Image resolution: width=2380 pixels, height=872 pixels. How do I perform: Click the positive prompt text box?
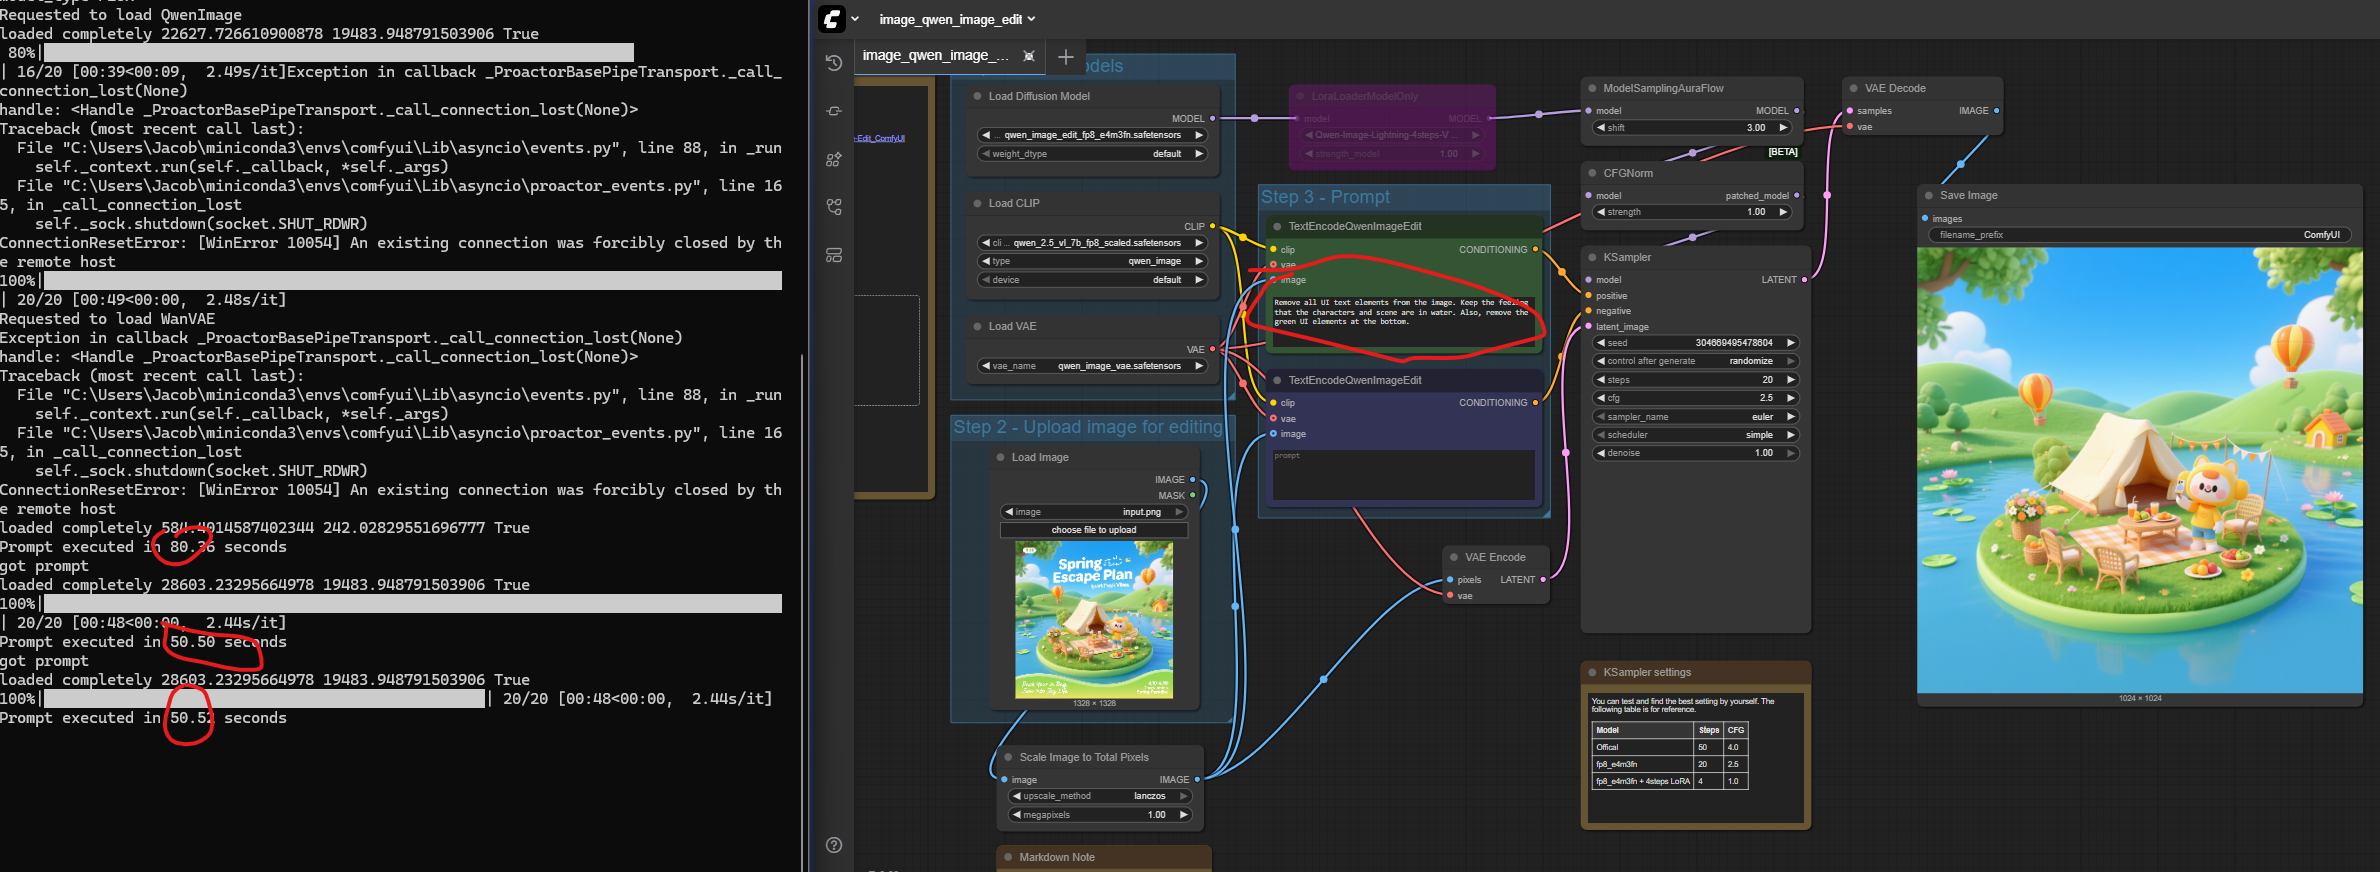1403,320
